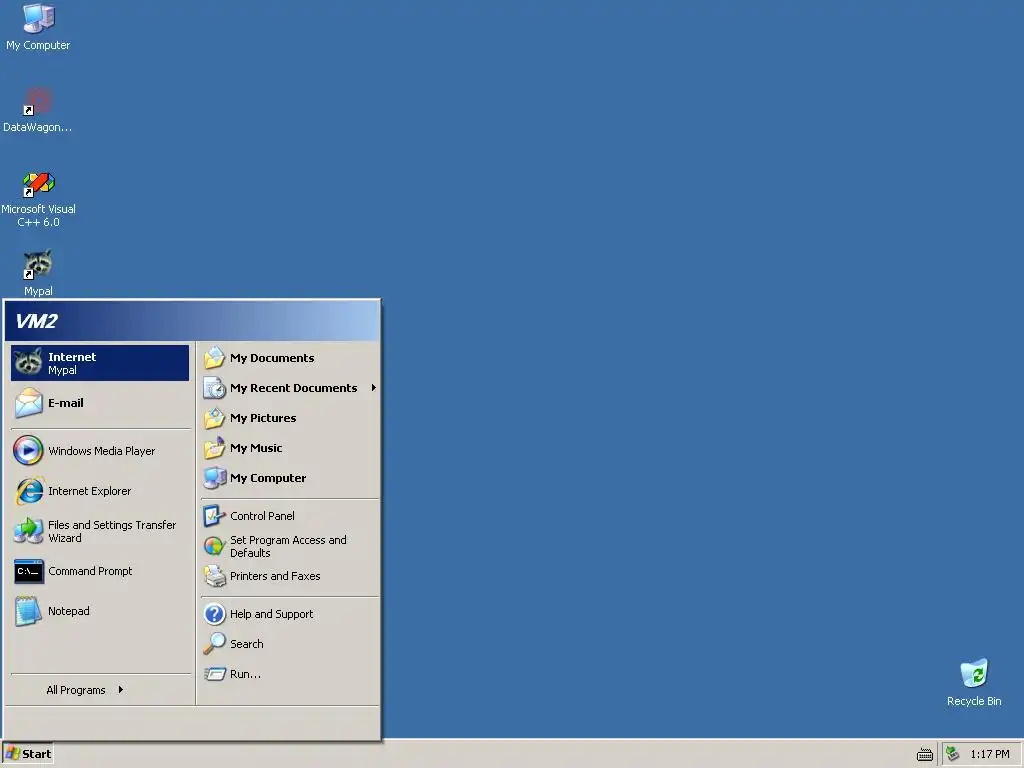Click the Set Program Access icon
This screenshot has height=768, width=1024.
coord(214,546)
